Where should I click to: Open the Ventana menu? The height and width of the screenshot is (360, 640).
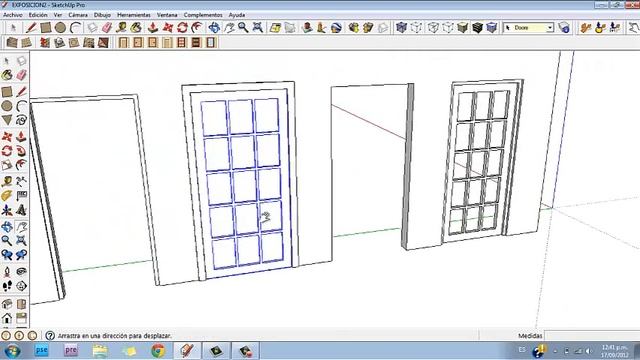(x=167, y=15)
